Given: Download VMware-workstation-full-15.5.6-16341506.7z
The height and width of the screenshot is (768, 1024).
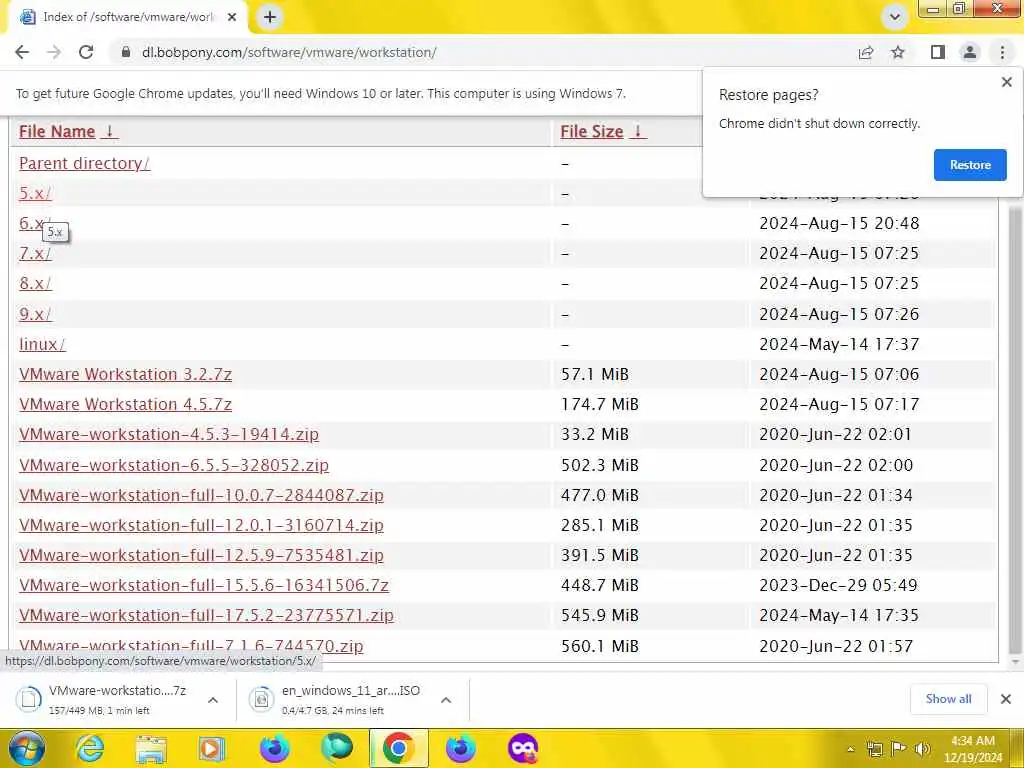Looking at the screenshot, I should coord(204,585).
